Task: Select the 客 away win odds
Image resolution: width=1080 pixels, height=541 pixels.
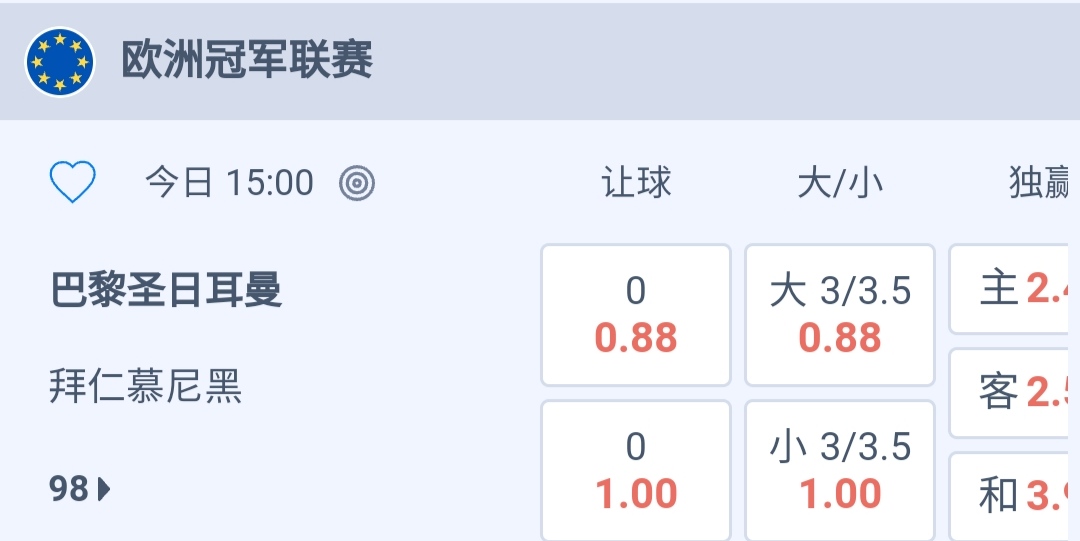Action: pos(1014,393)
